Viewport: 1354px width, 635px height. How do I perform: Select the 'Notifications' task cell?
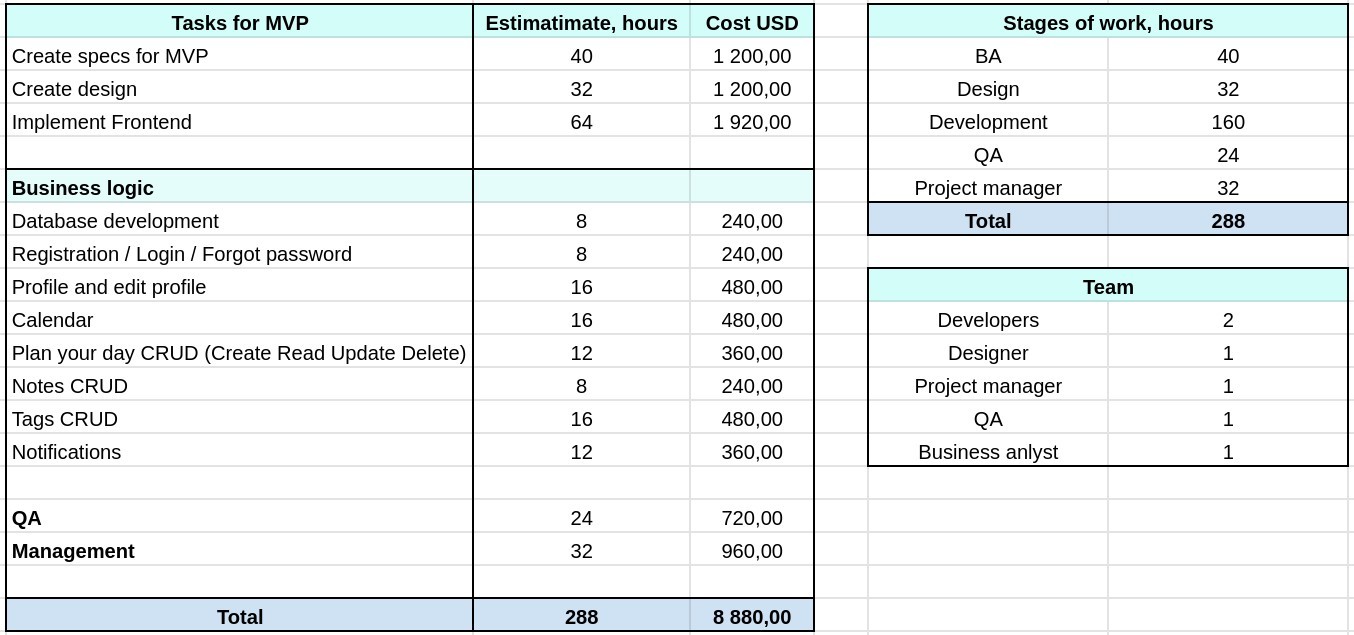(x=240, y=452)
